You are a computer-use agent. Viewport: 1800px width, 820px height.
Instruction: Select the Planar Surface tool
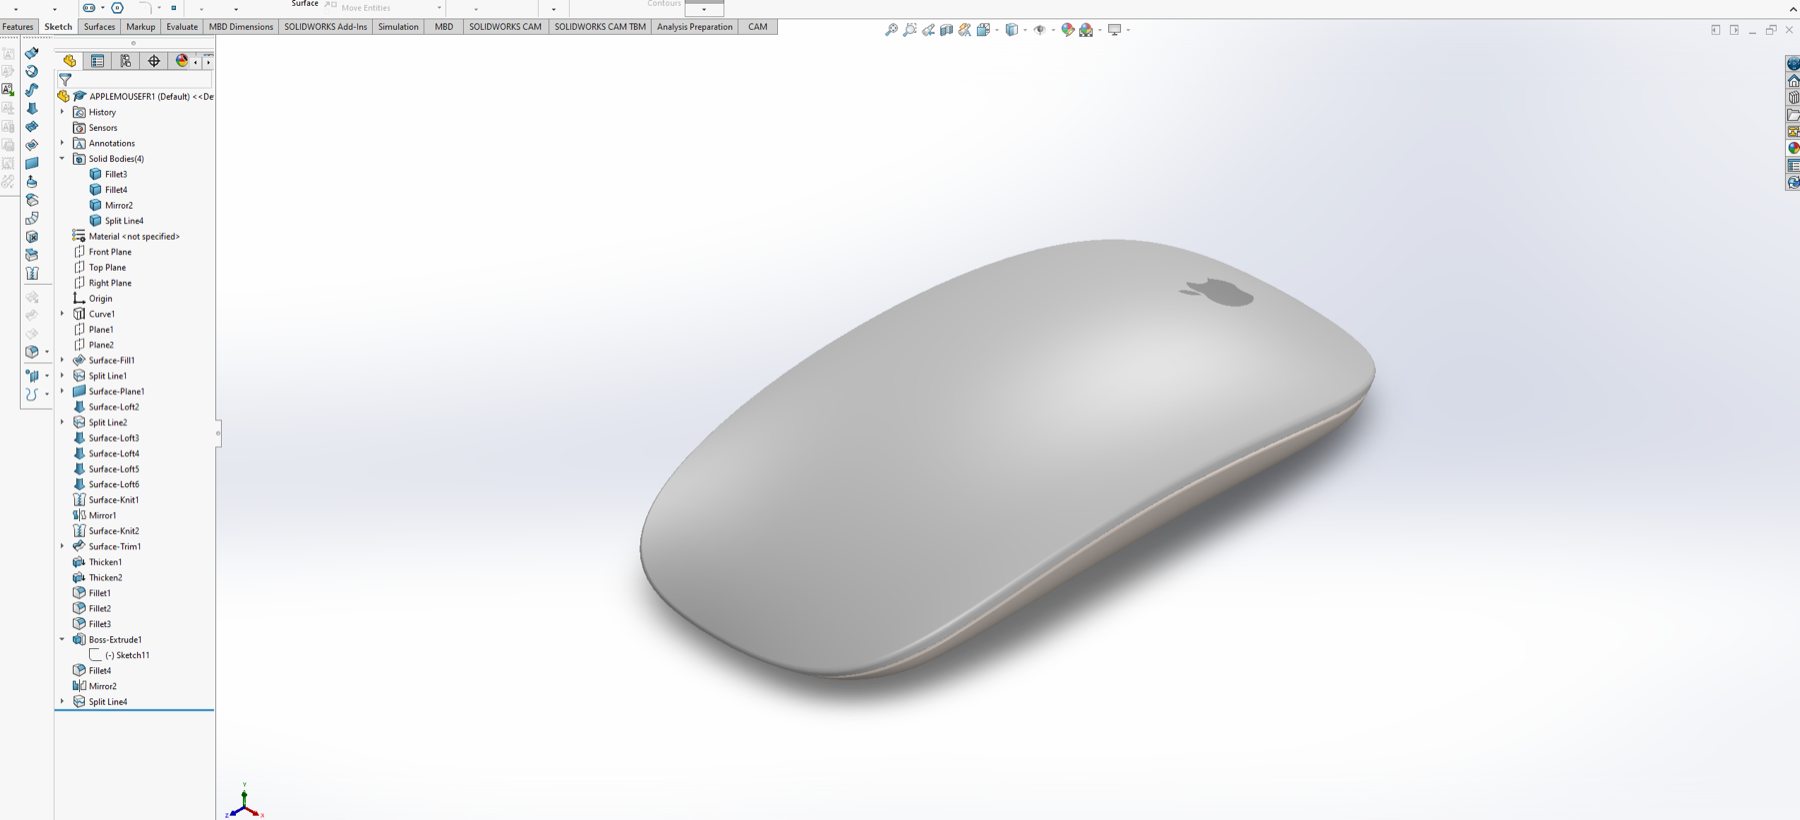[32, 163]
